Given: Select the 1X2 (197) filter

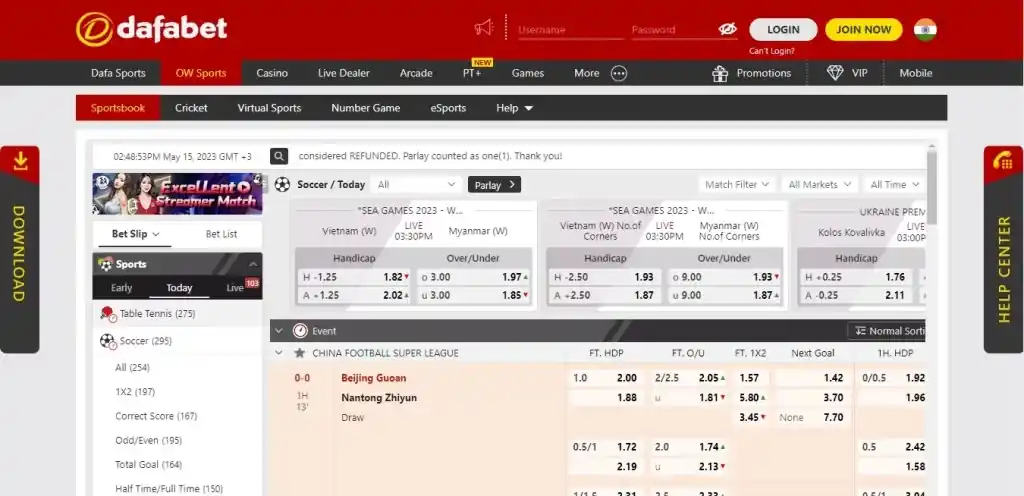Looking at the screenshot, I should coord(135,392).
